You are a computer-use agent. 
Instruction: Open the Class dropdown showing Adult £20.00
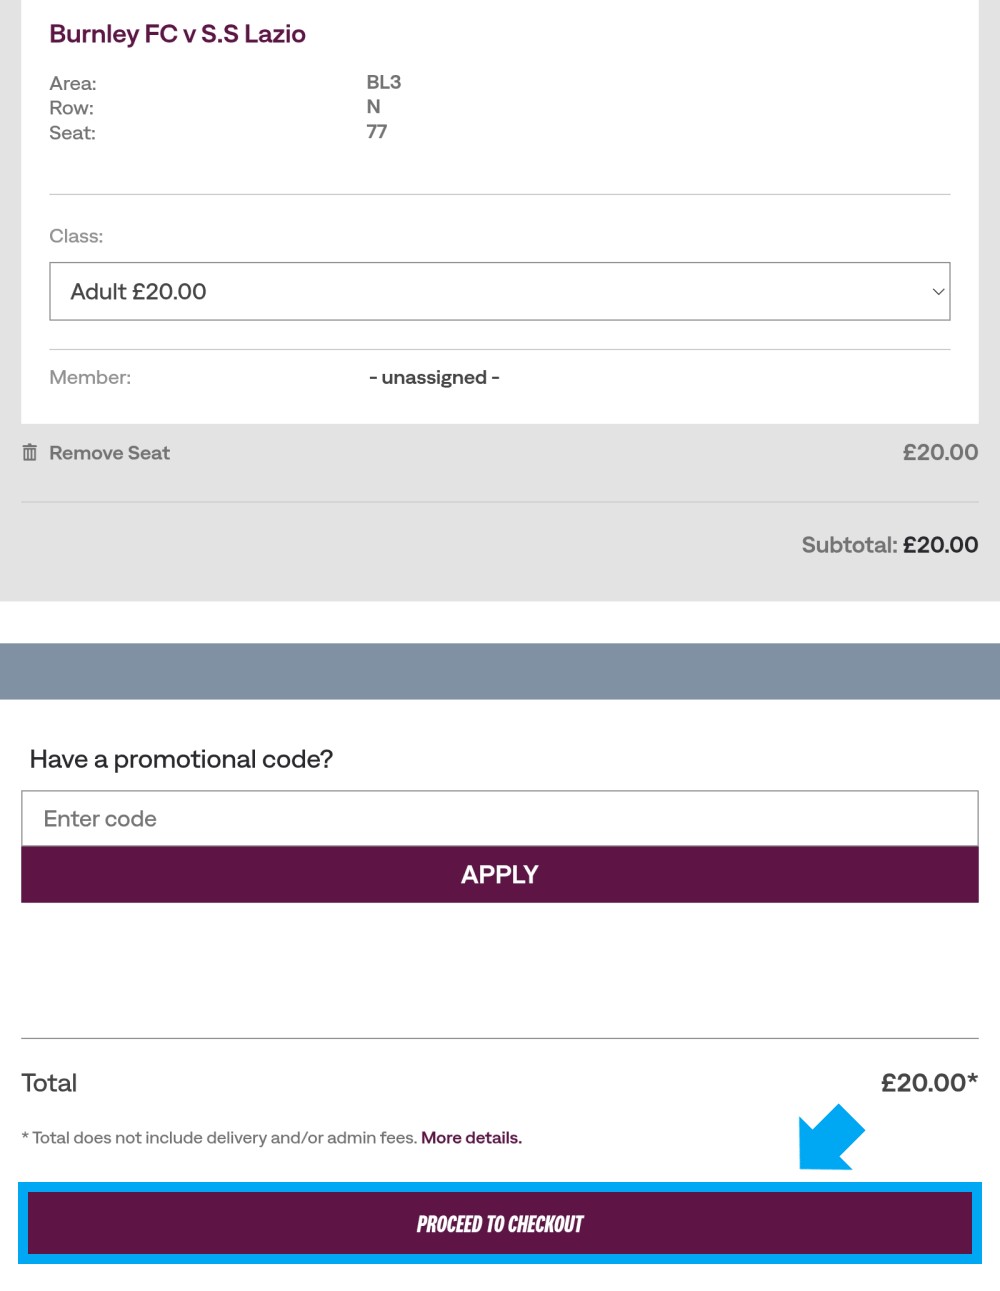tap(500, 292)
